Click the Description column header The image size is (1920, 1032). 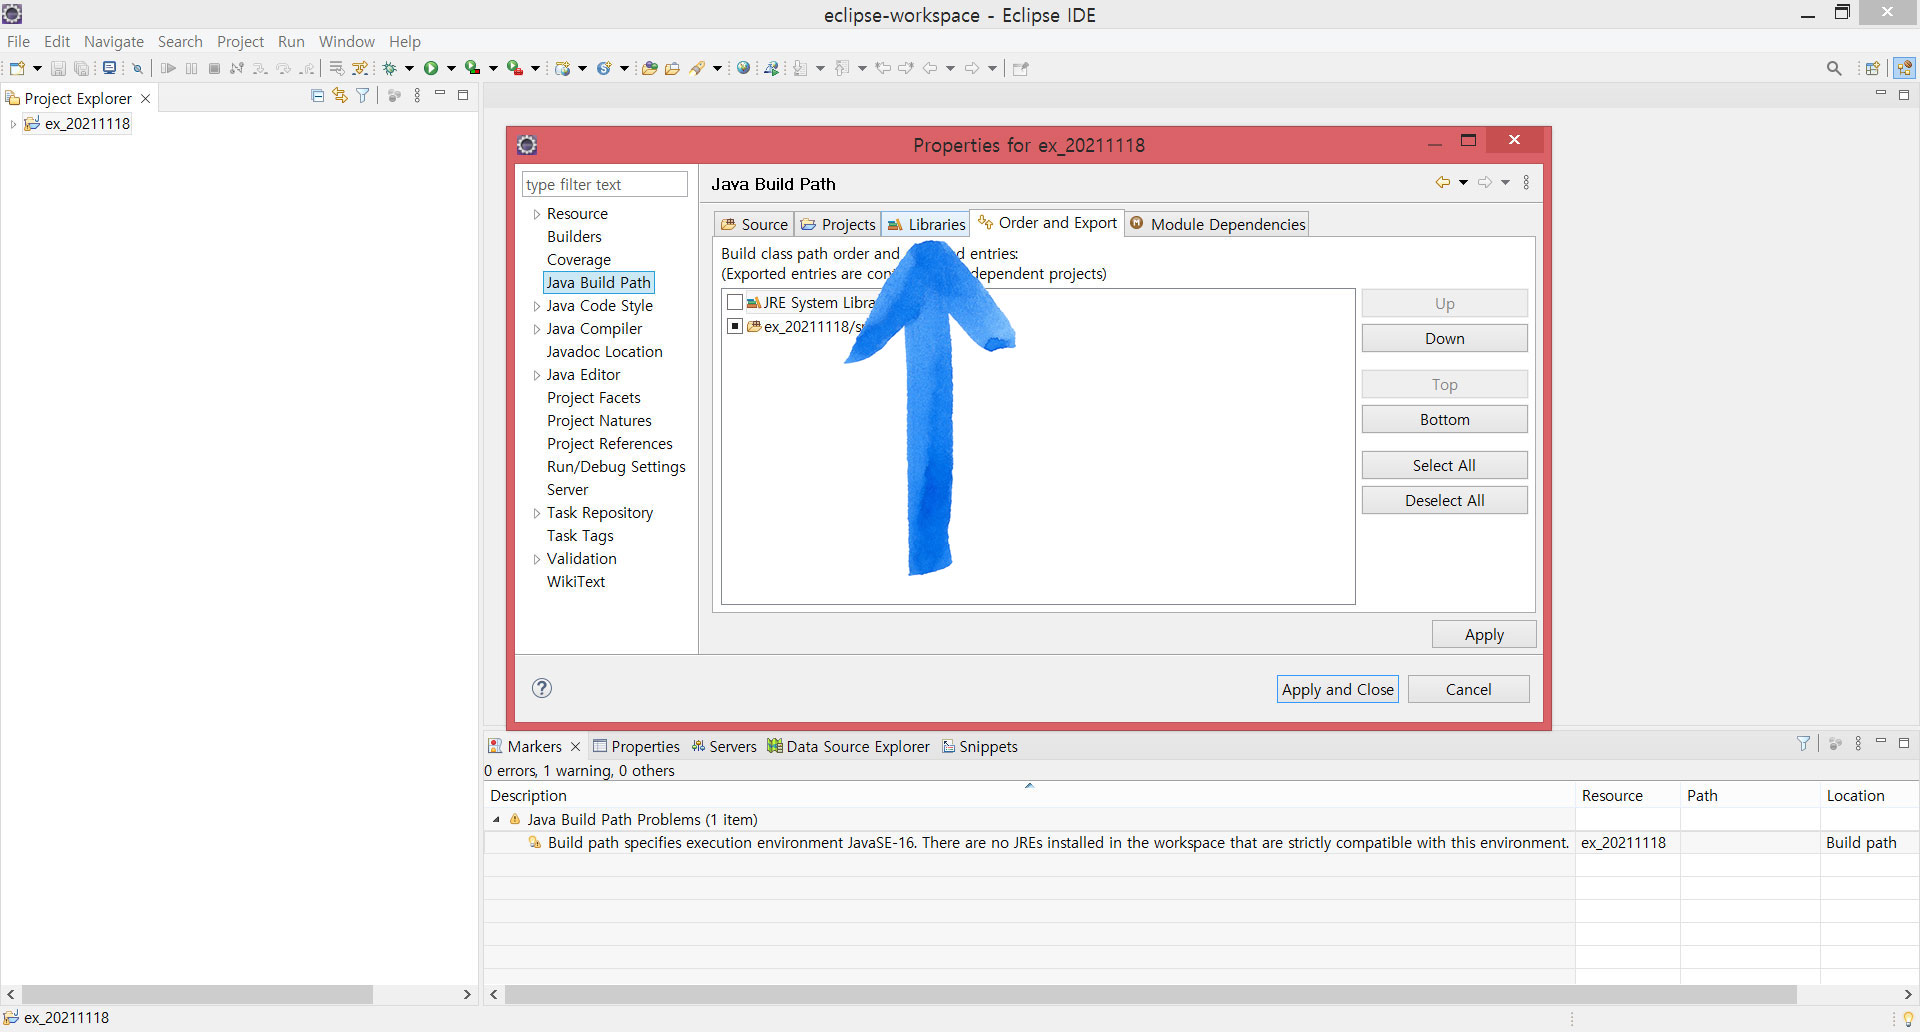coord(1029,795)
